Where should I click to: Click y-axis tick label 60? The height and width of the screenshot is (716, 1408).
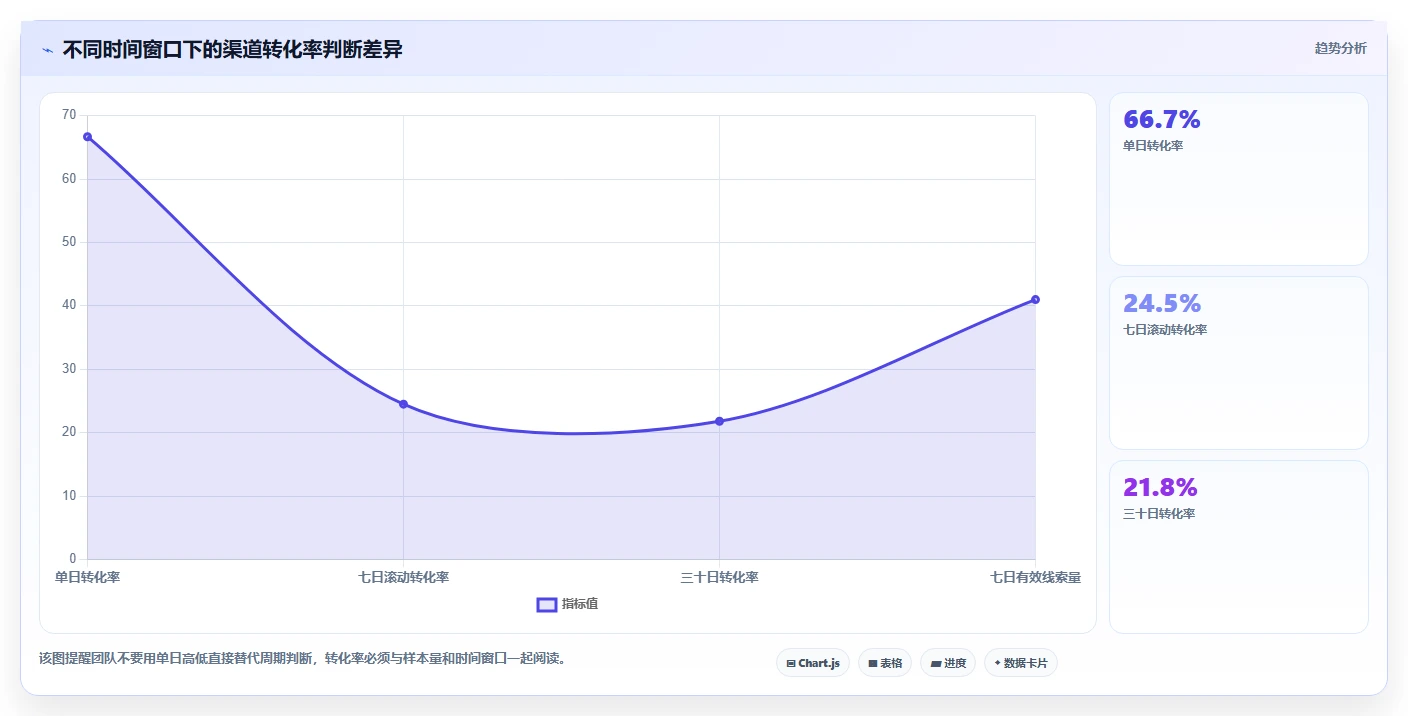[69, 179]
